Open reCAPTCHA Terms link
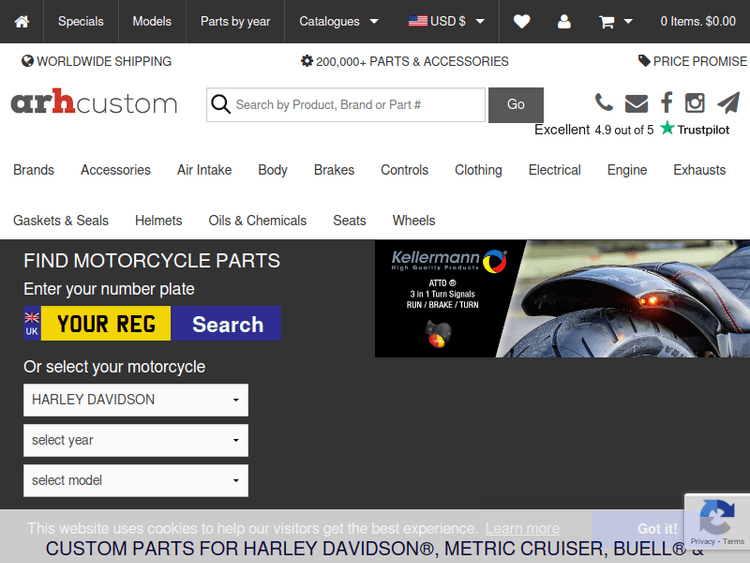The height and width of the screenshot is (563, 750). tap(733, 541)
